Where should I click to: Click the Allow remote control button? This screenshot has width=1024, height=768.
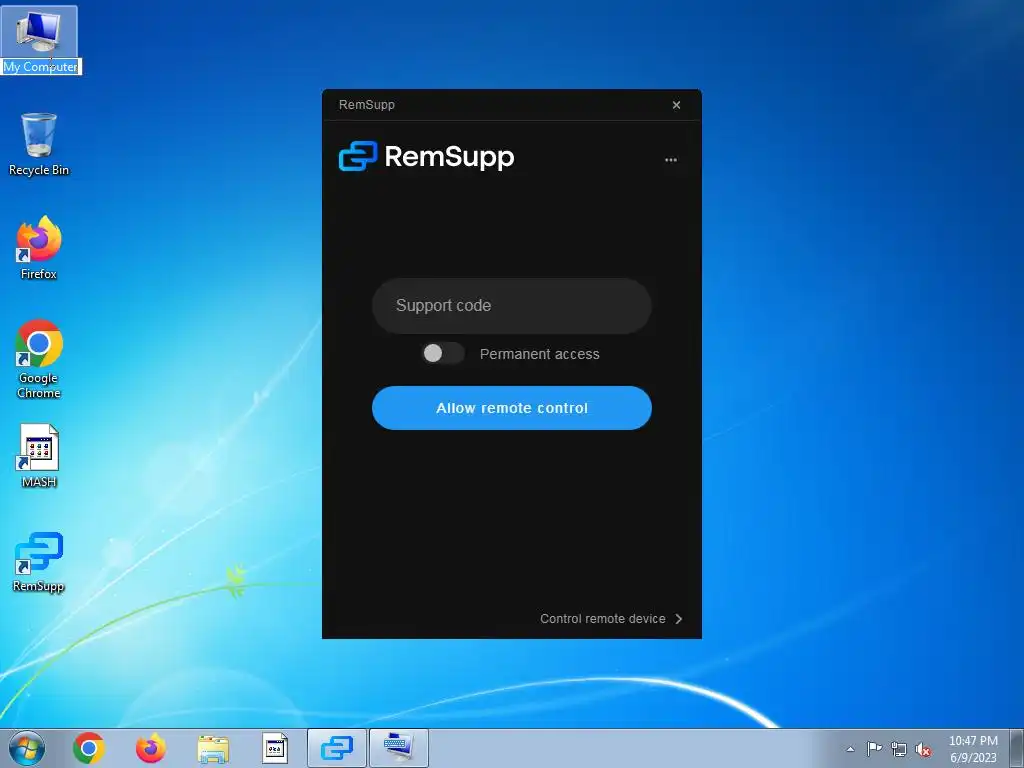tap(511, 408)
